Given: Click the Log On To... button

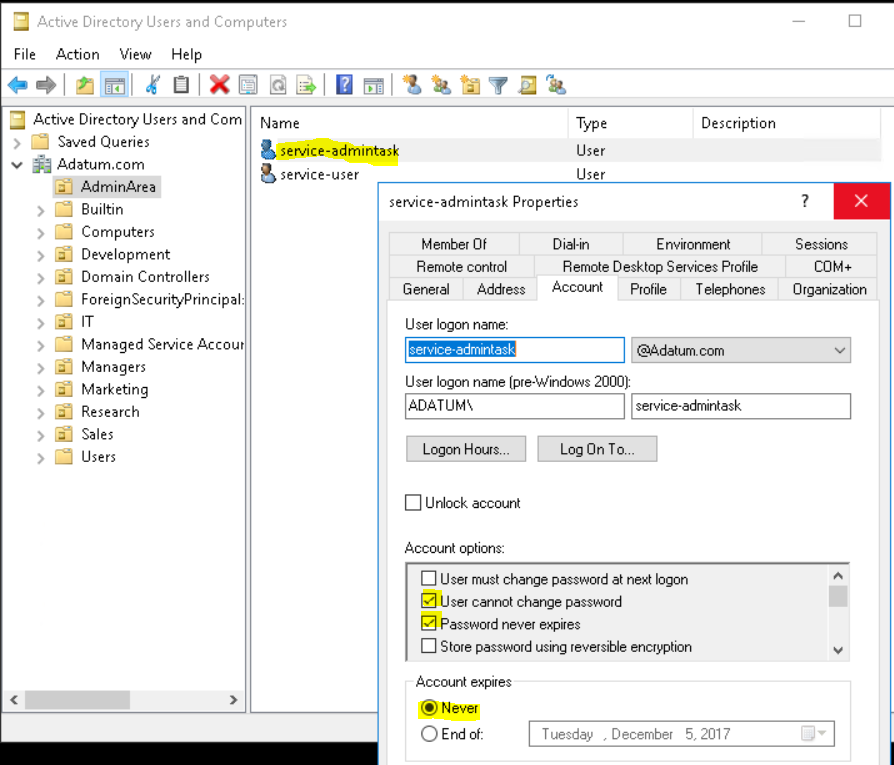Looking at the screenshot, I should pos(597,449).
